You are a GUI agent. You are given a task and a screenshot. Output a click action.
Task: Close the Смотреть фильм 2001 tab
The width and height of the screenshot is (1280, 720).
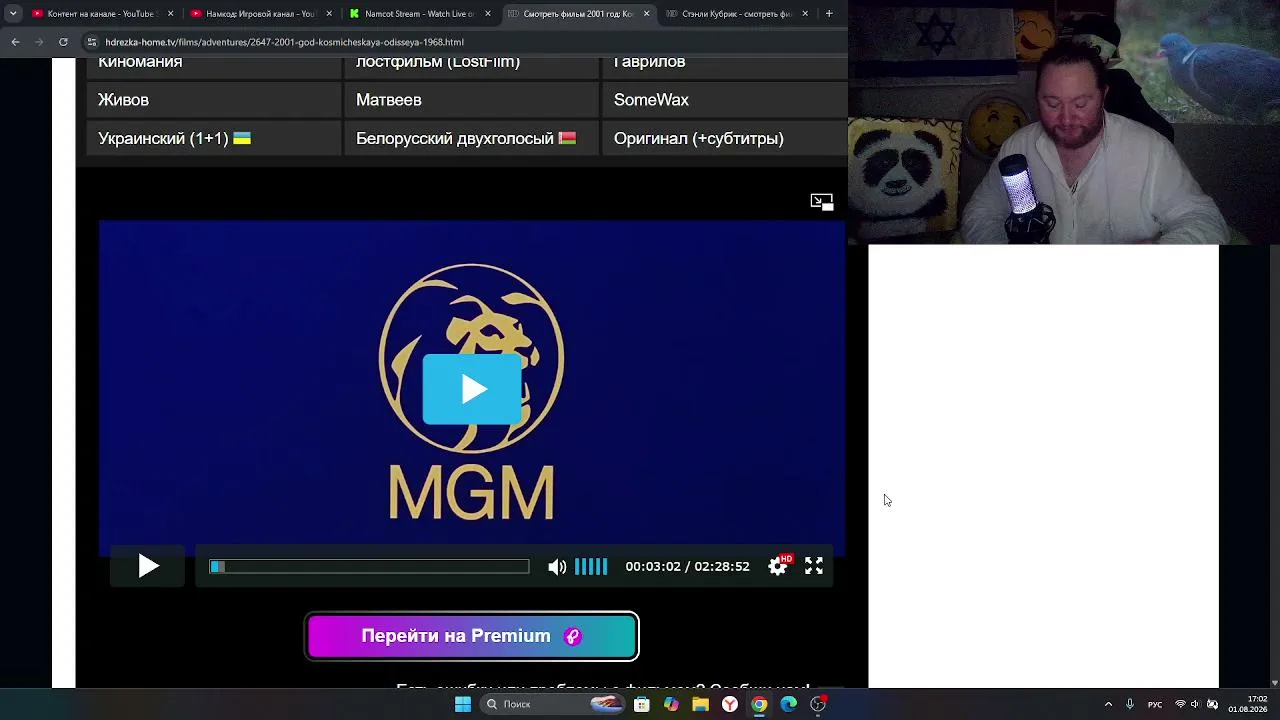tap(647, 14)
